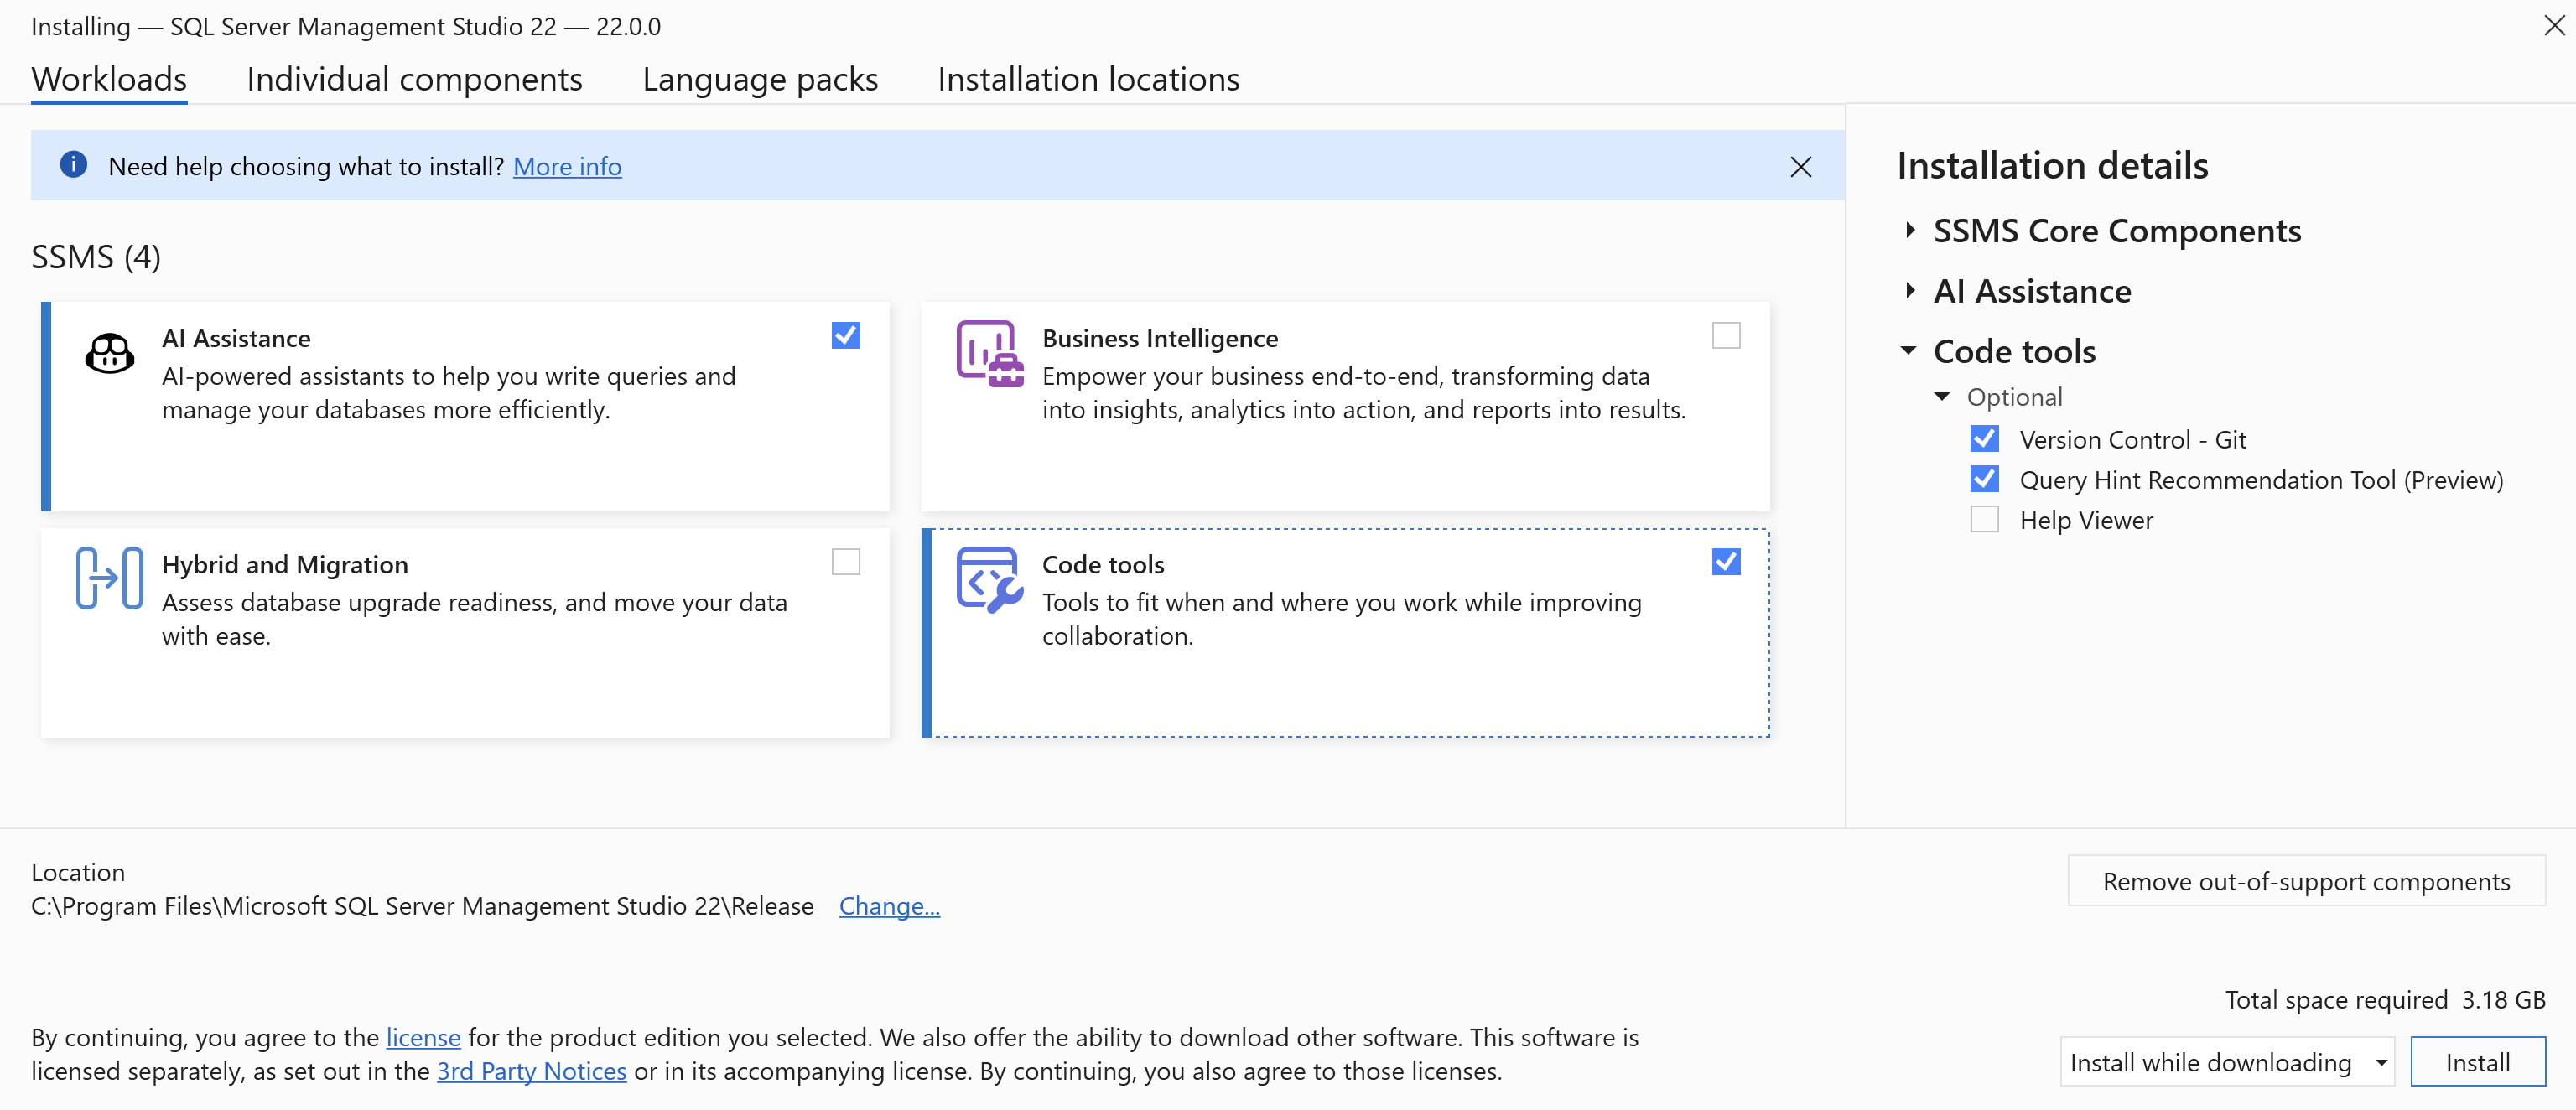Open the Language packs tab

759,79
